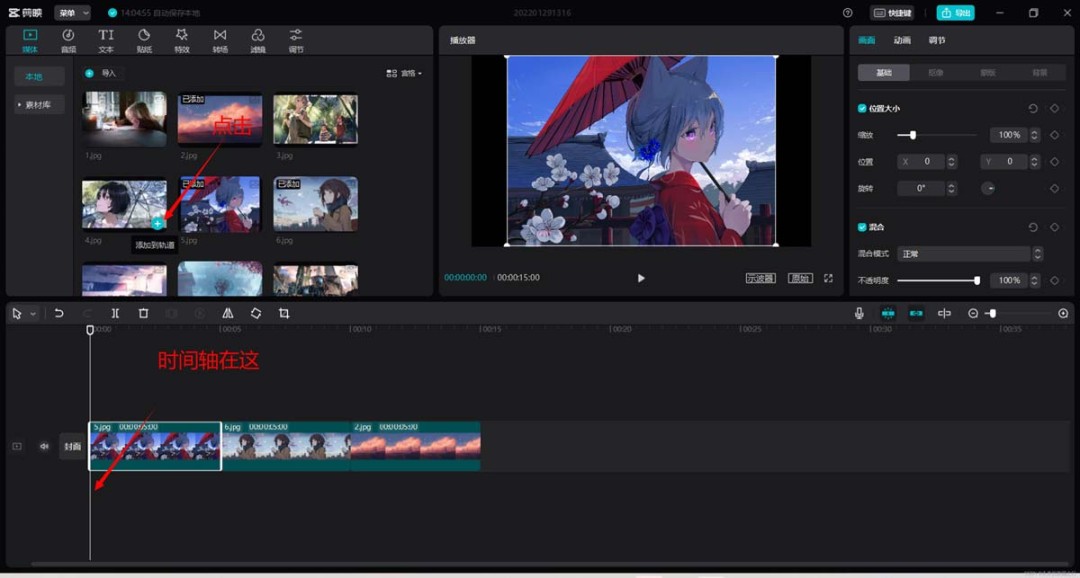Mute the timeline track audio
Screen dimensions: 1080x578
tap(43, 446)
